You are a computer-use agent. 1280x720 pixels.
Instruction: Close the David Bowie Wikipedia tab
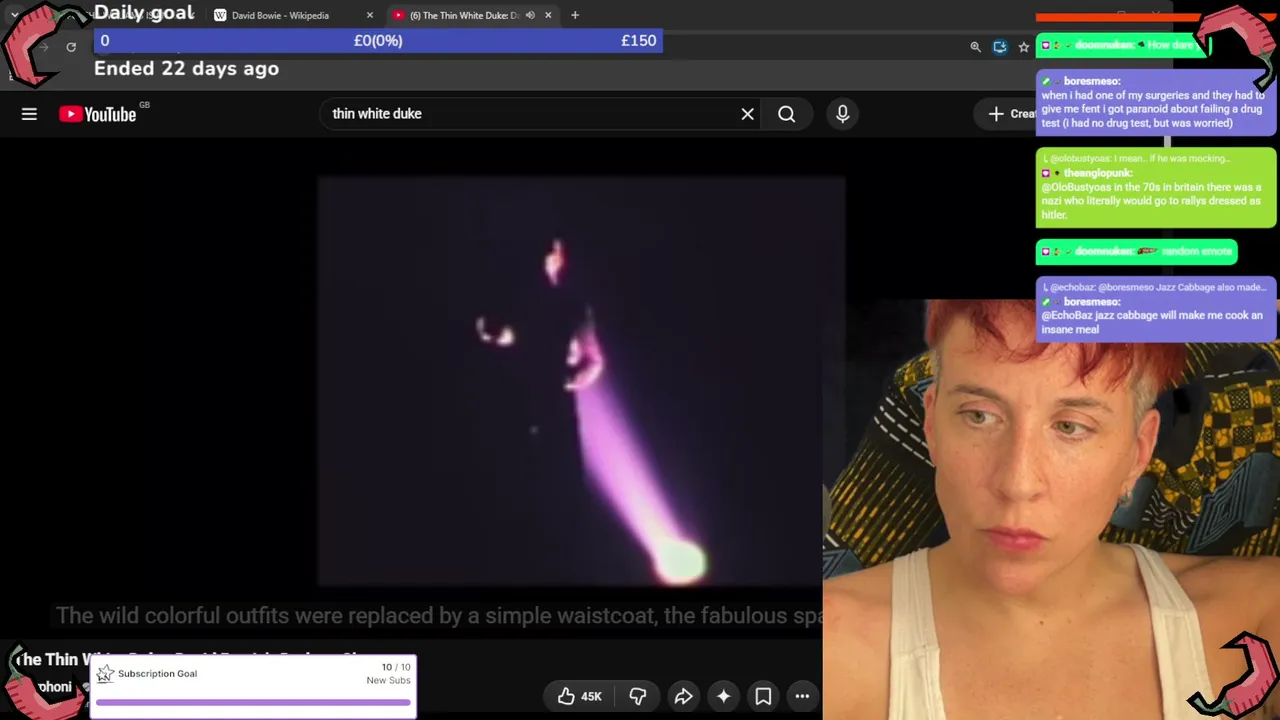point(370,15)
